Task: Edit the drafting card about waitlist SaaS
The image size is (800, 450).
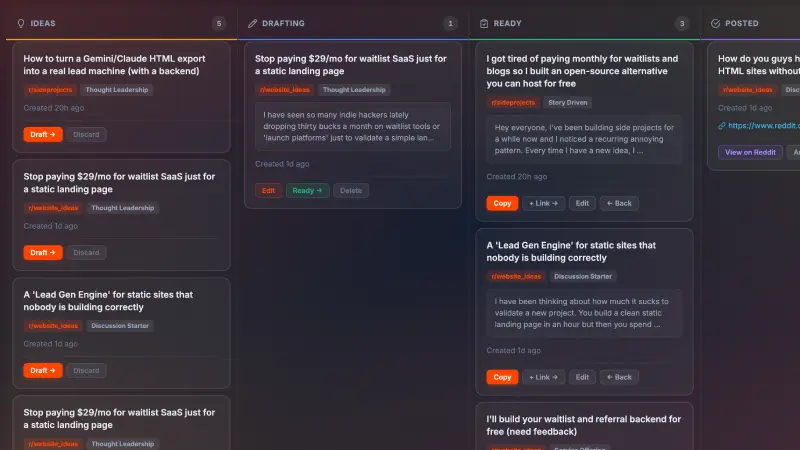Action: (268, 190)
